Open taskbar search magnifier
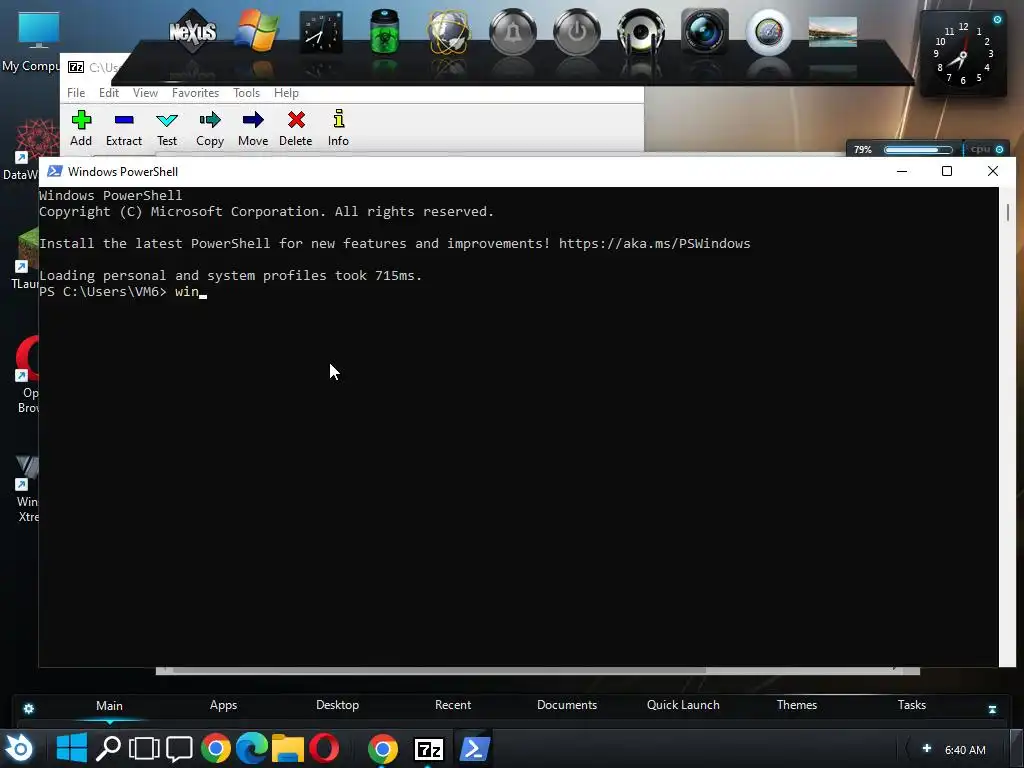Screen dimensions: 1024x768 (108, 748)
